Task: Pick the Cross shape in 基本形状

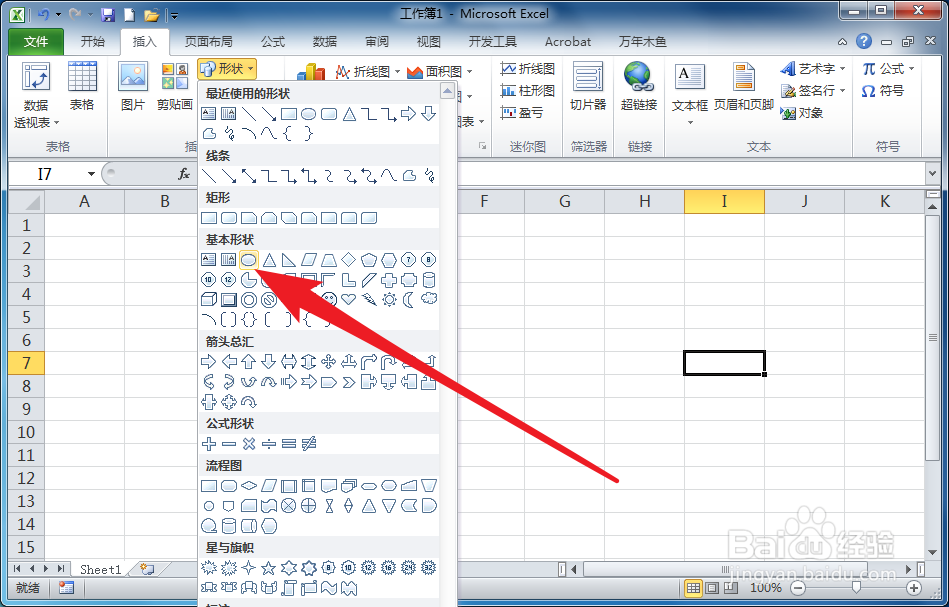Action: [389, 280]
